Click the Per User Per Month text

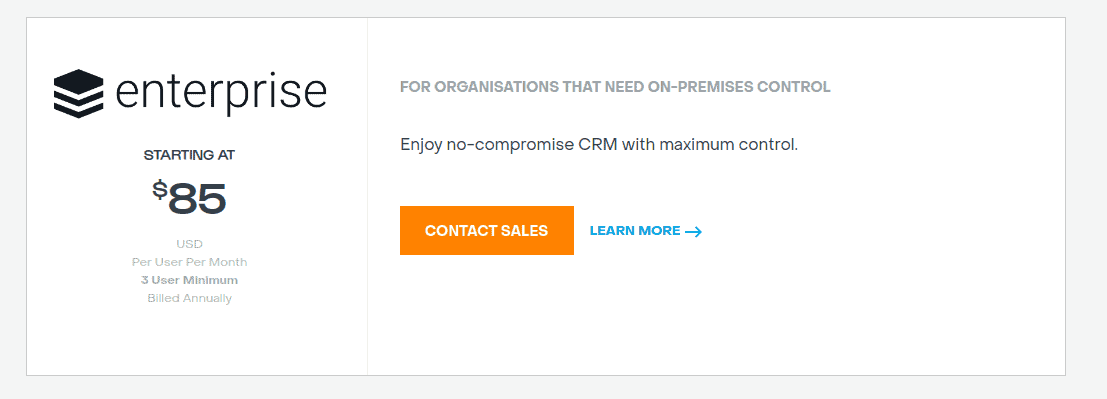(x=189, y=262)
